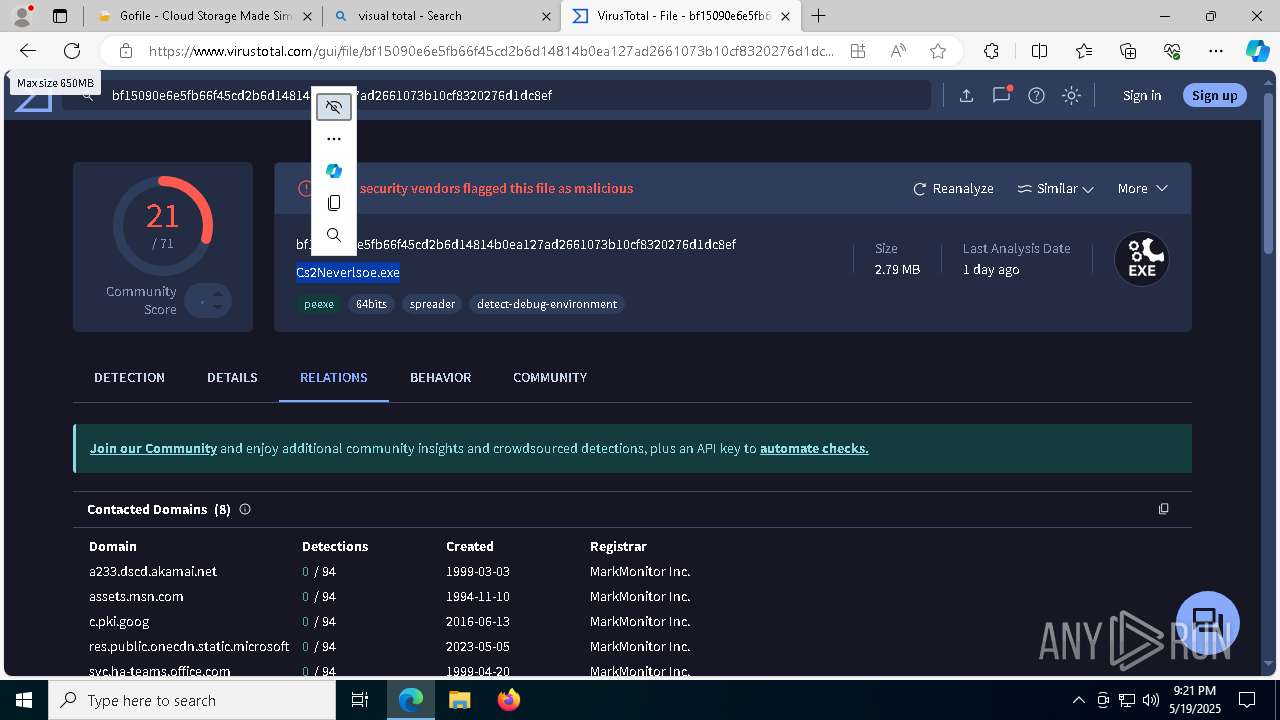This screenshot has height=720, width=1280.
Task: Switch to the BEHAVIOR tab
Action: [x=440, y=377]
